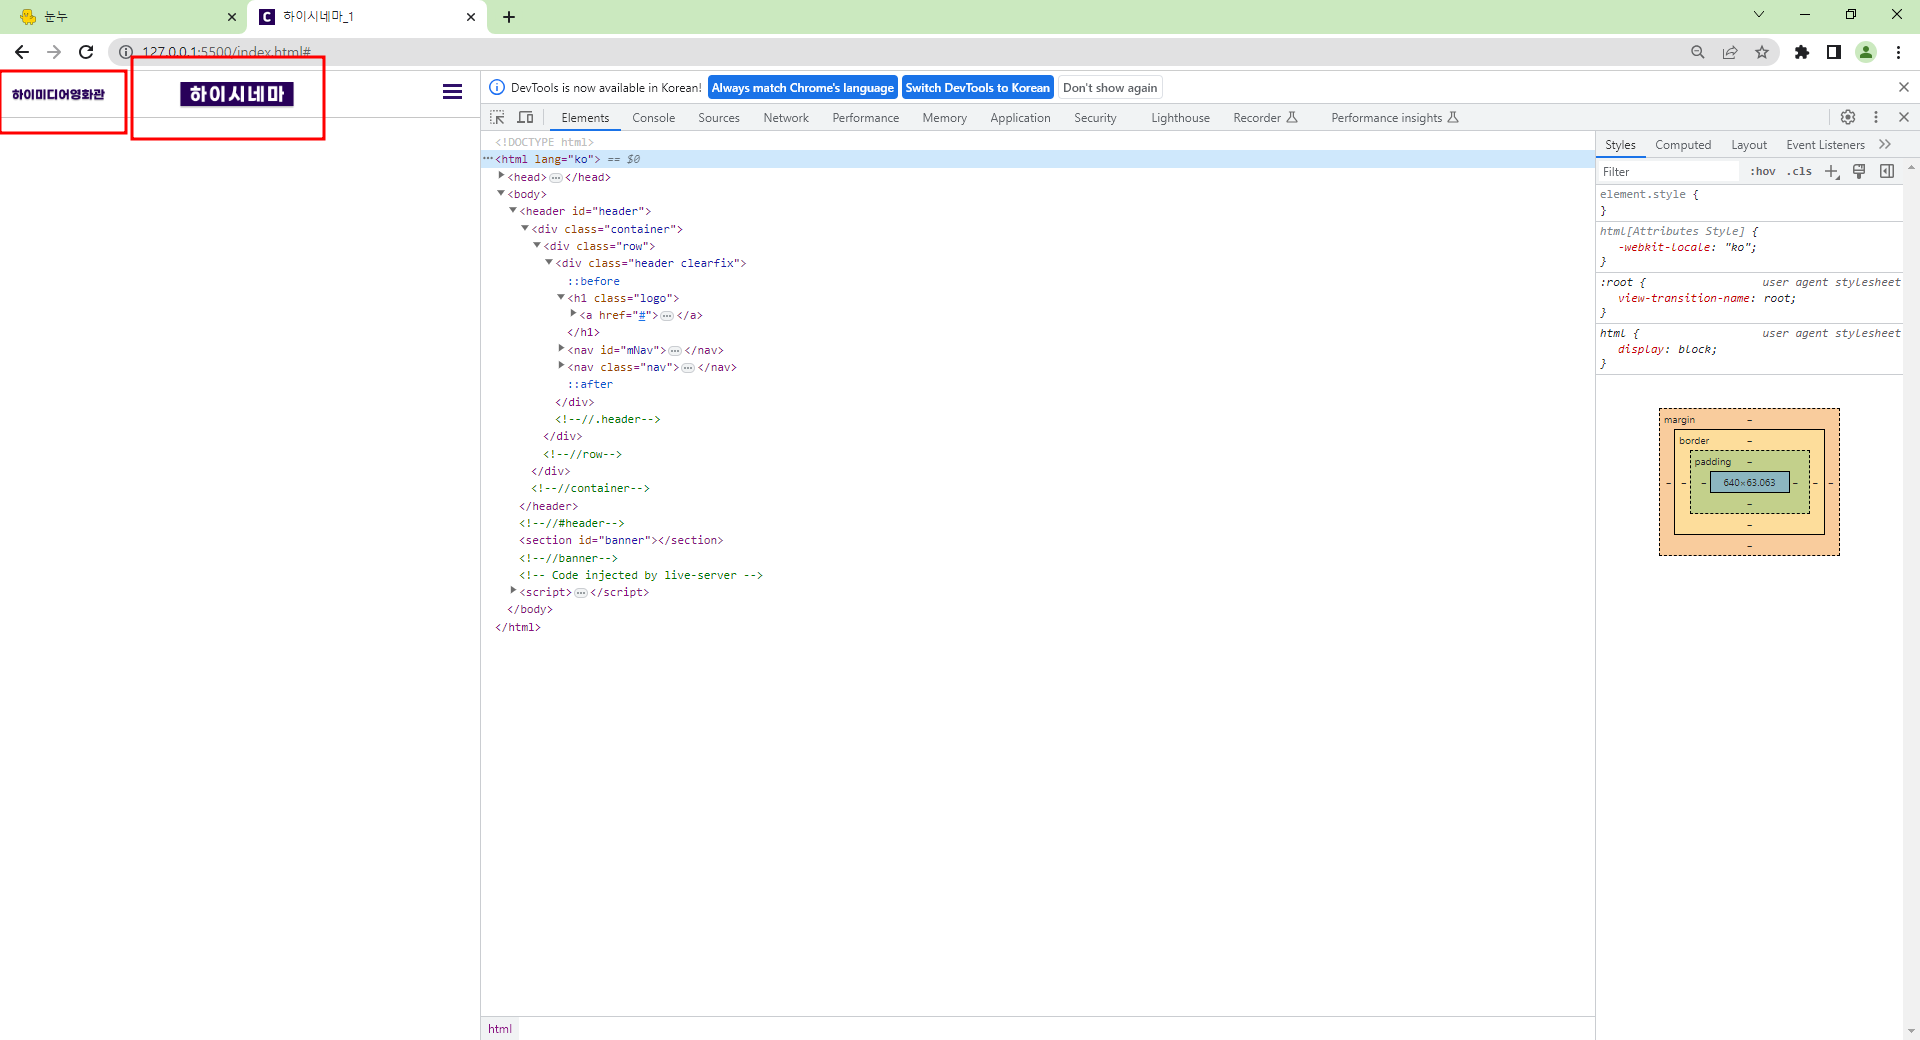Share this page icon

click(1729, 52)
